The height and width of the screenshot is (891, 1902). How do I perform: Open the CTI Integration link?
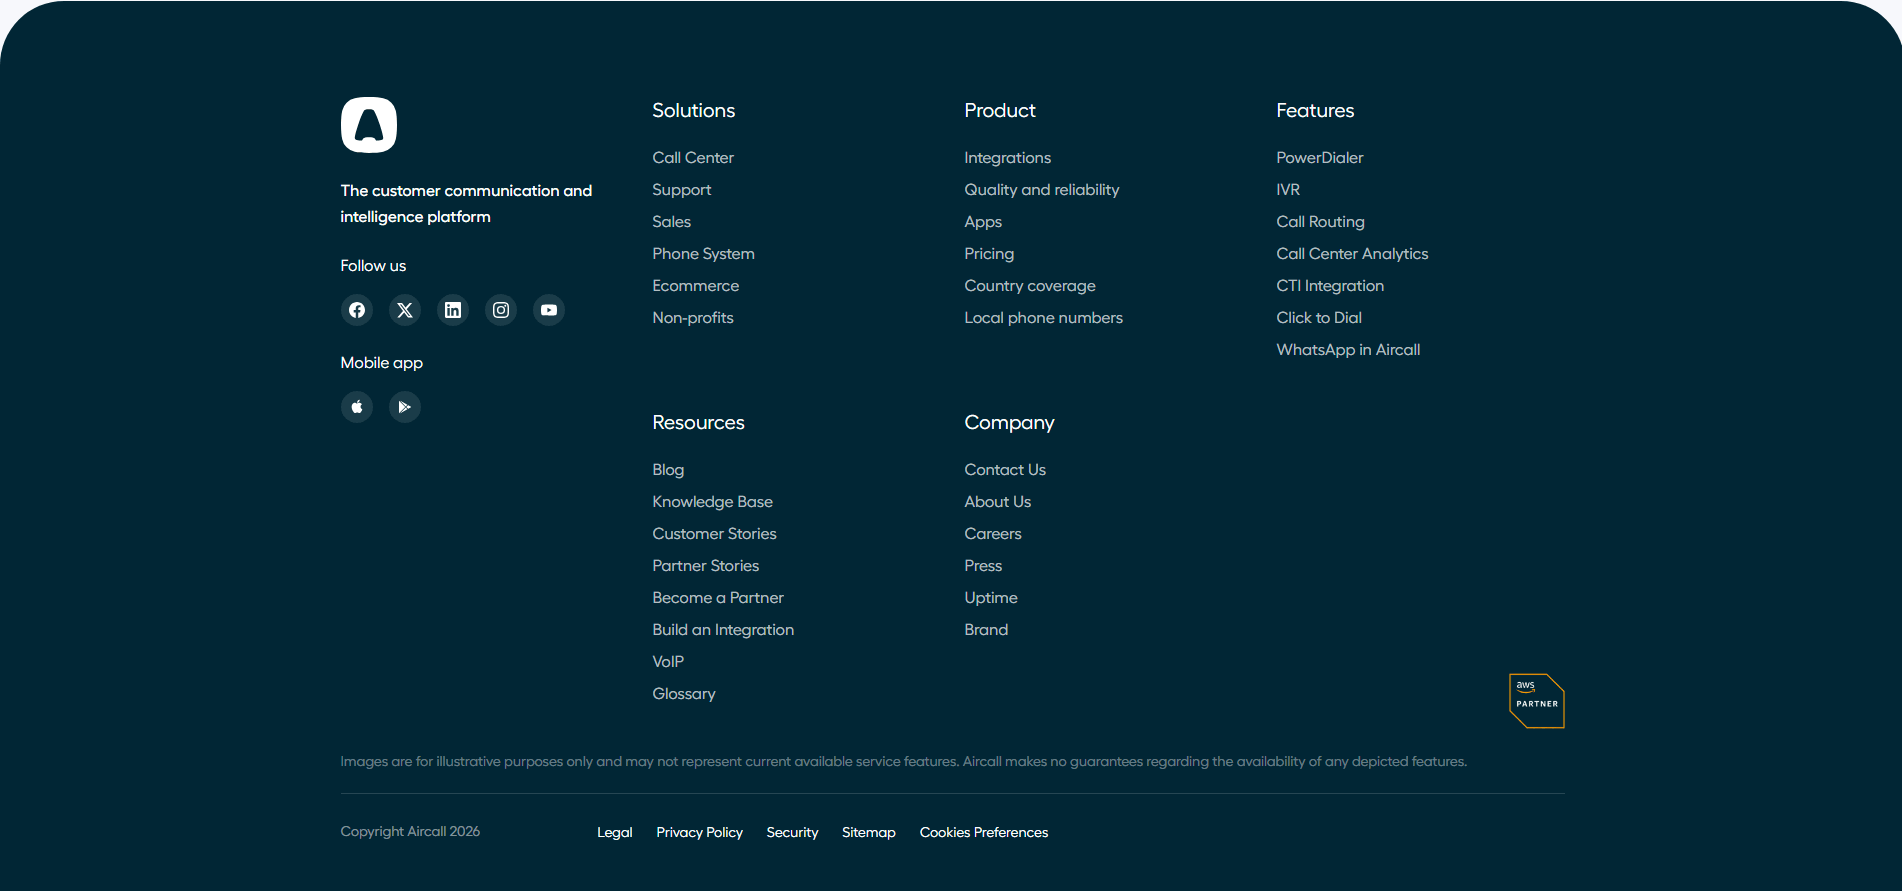tap(1330, 286)
